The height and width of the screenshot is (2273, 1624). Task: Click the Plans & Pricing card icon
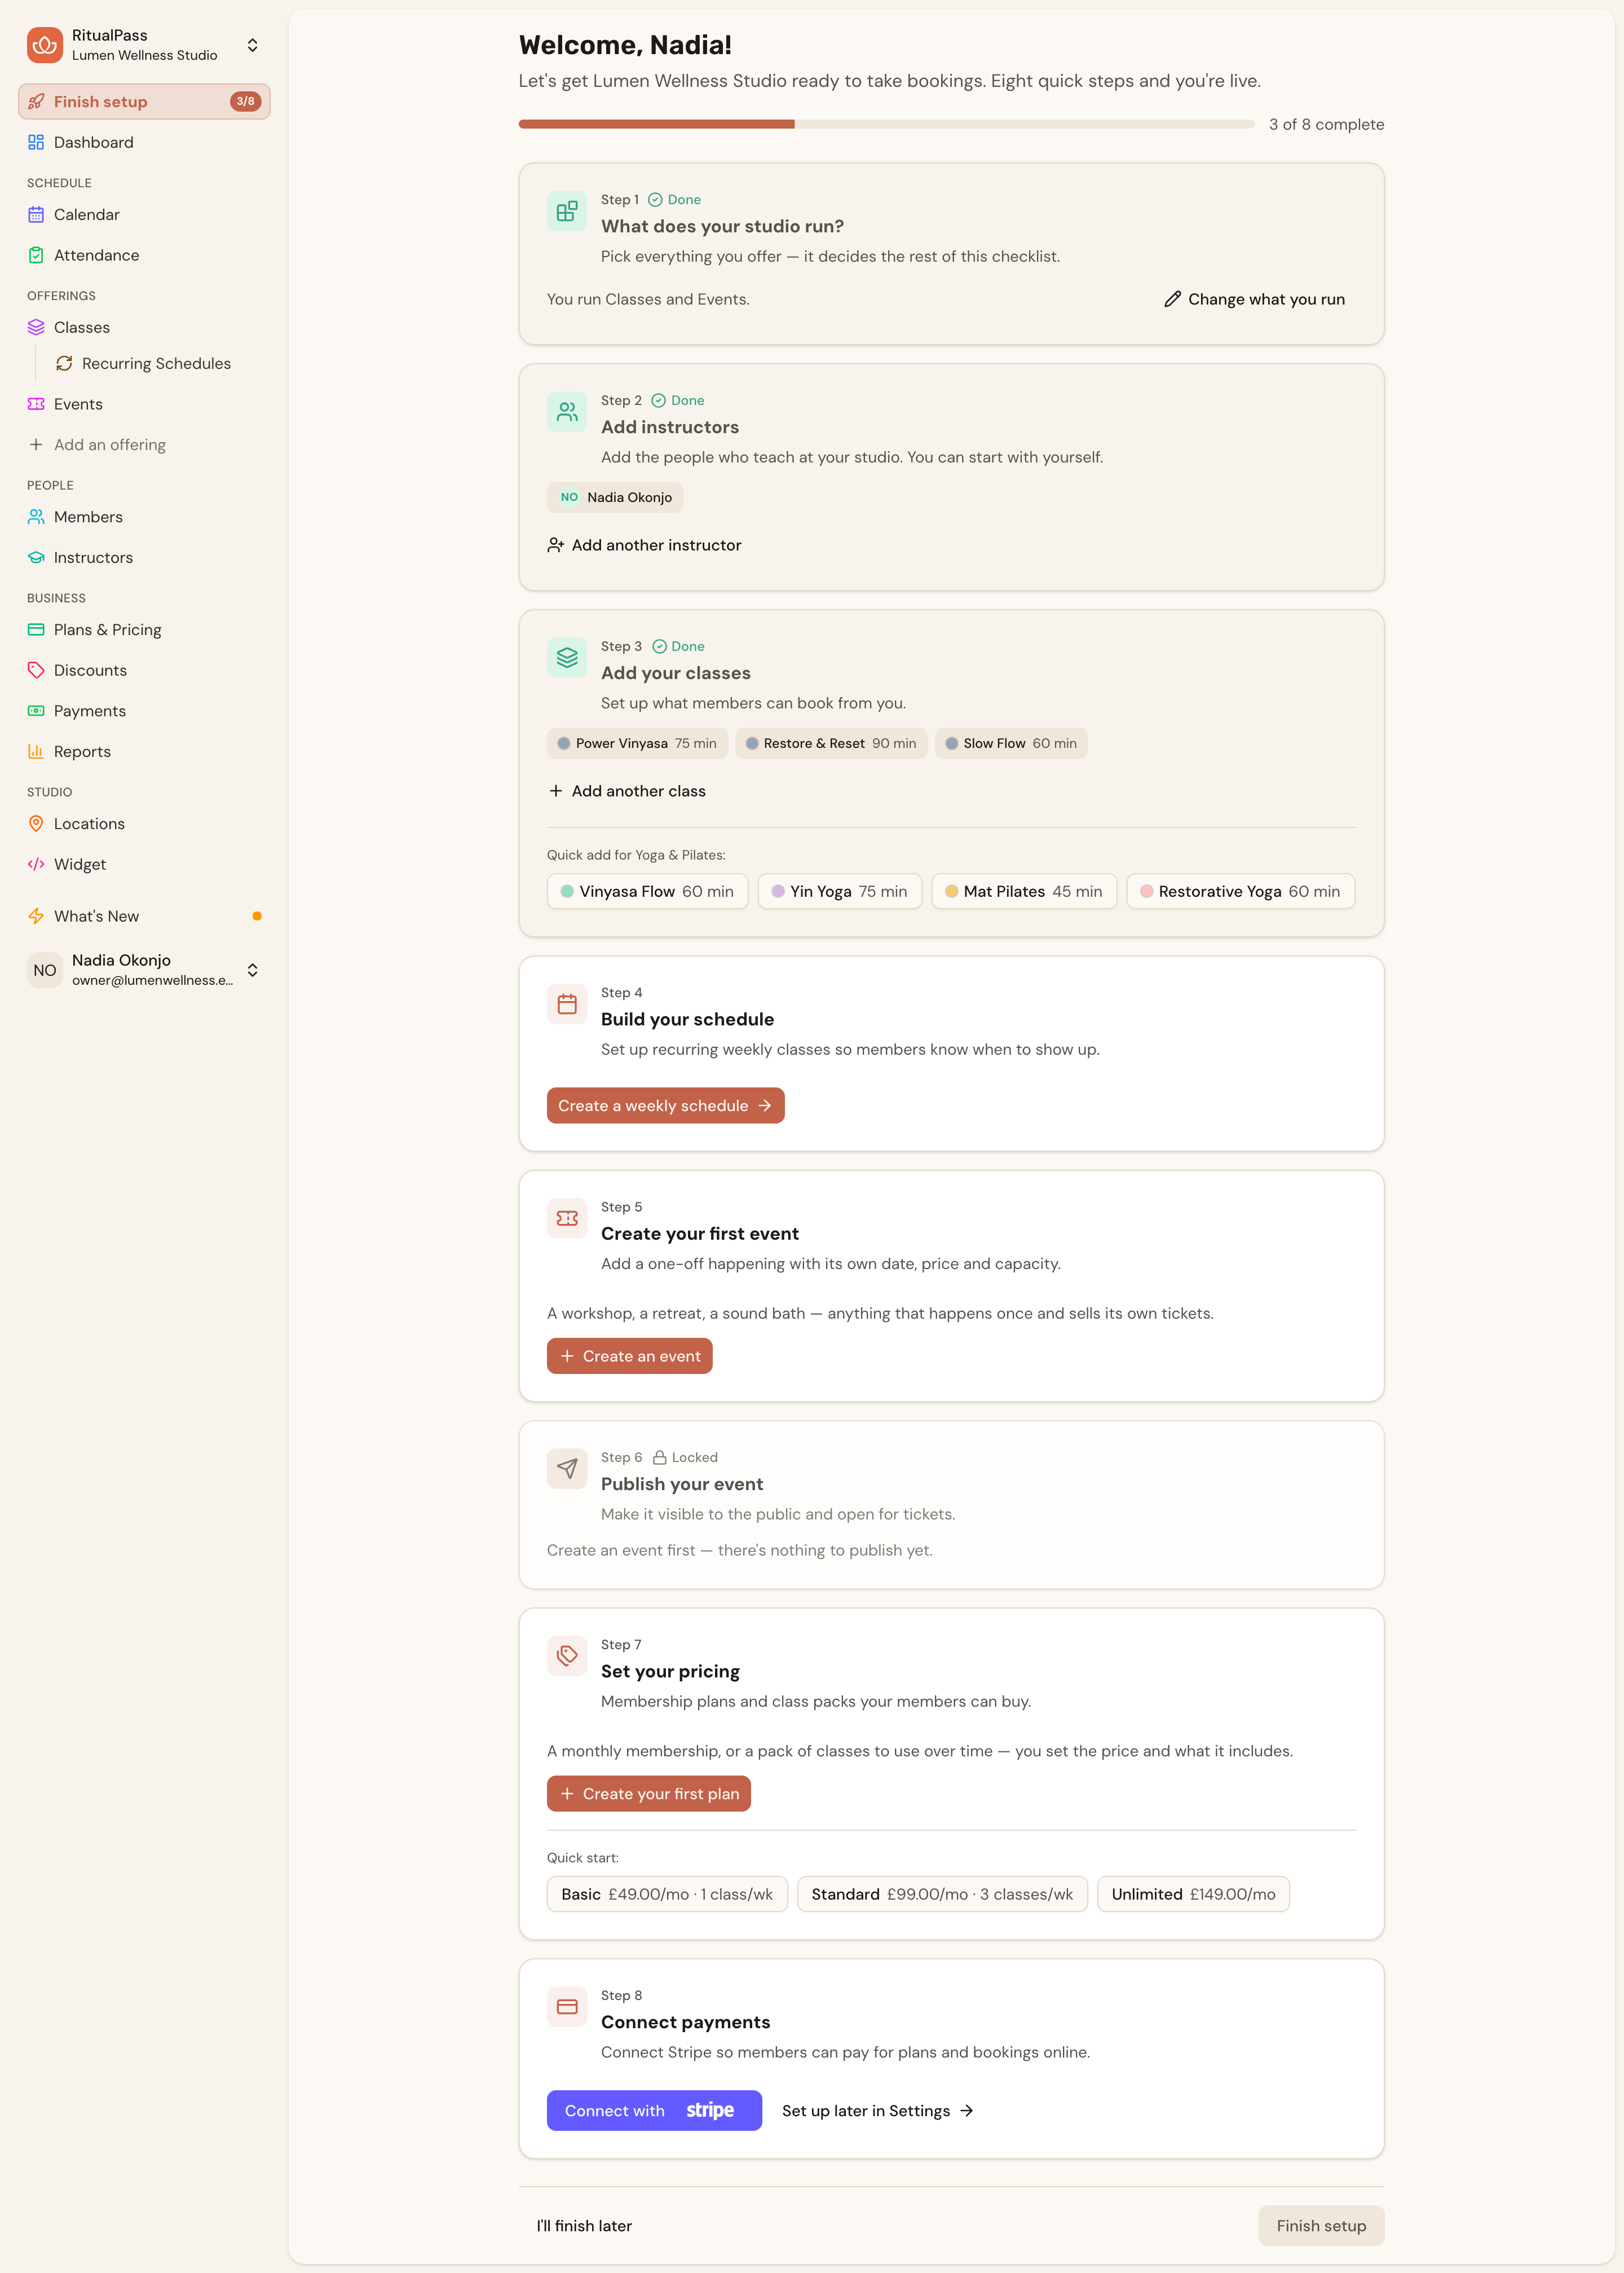pyautogui.click(x=36, y=630)
